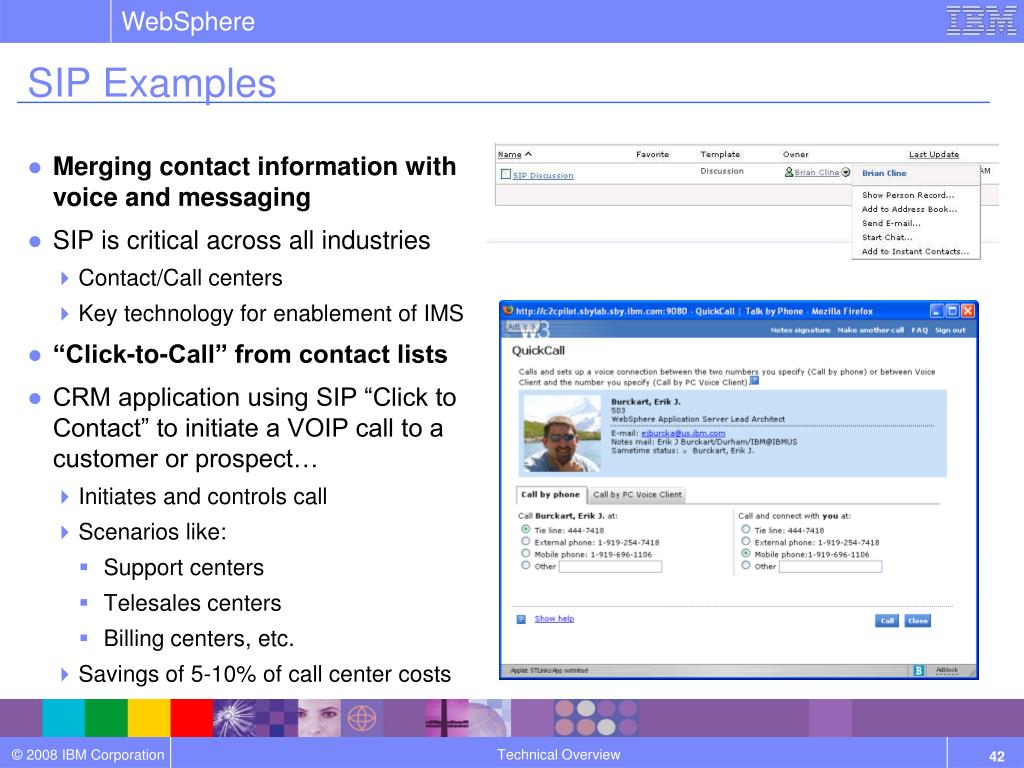Switch to the Call by phone tab
The height and width of the screenshot is (768, 1024).
550,494
